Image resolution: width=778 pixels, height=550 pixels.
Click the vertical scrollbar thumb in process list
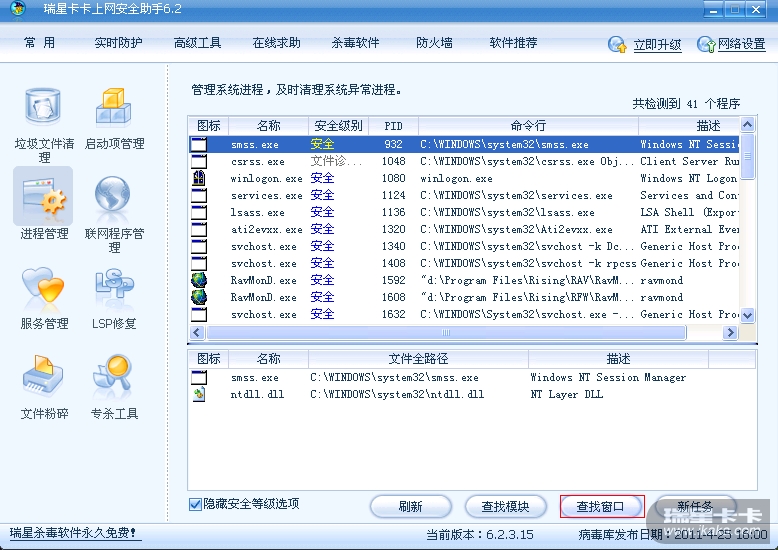point(748,156)
